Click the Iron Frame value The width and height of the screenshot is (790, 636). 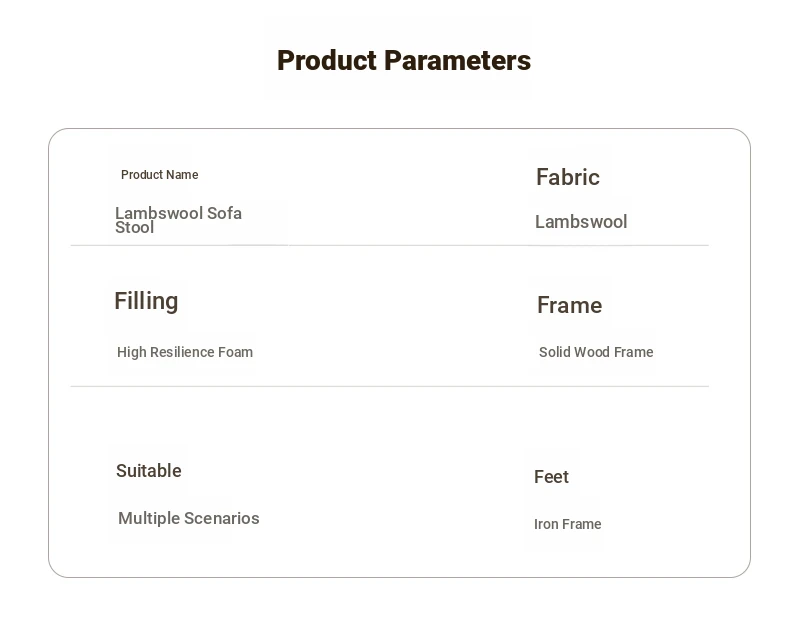coord(567,524)
